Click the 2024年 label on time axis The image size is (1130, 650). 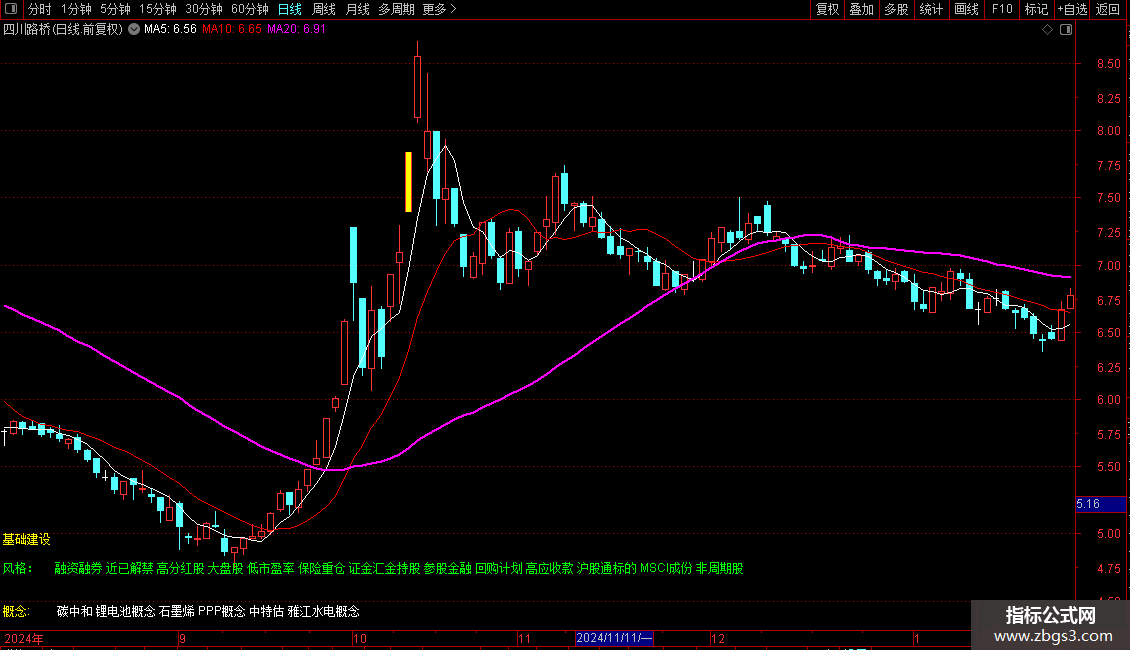tap(24, 638)
